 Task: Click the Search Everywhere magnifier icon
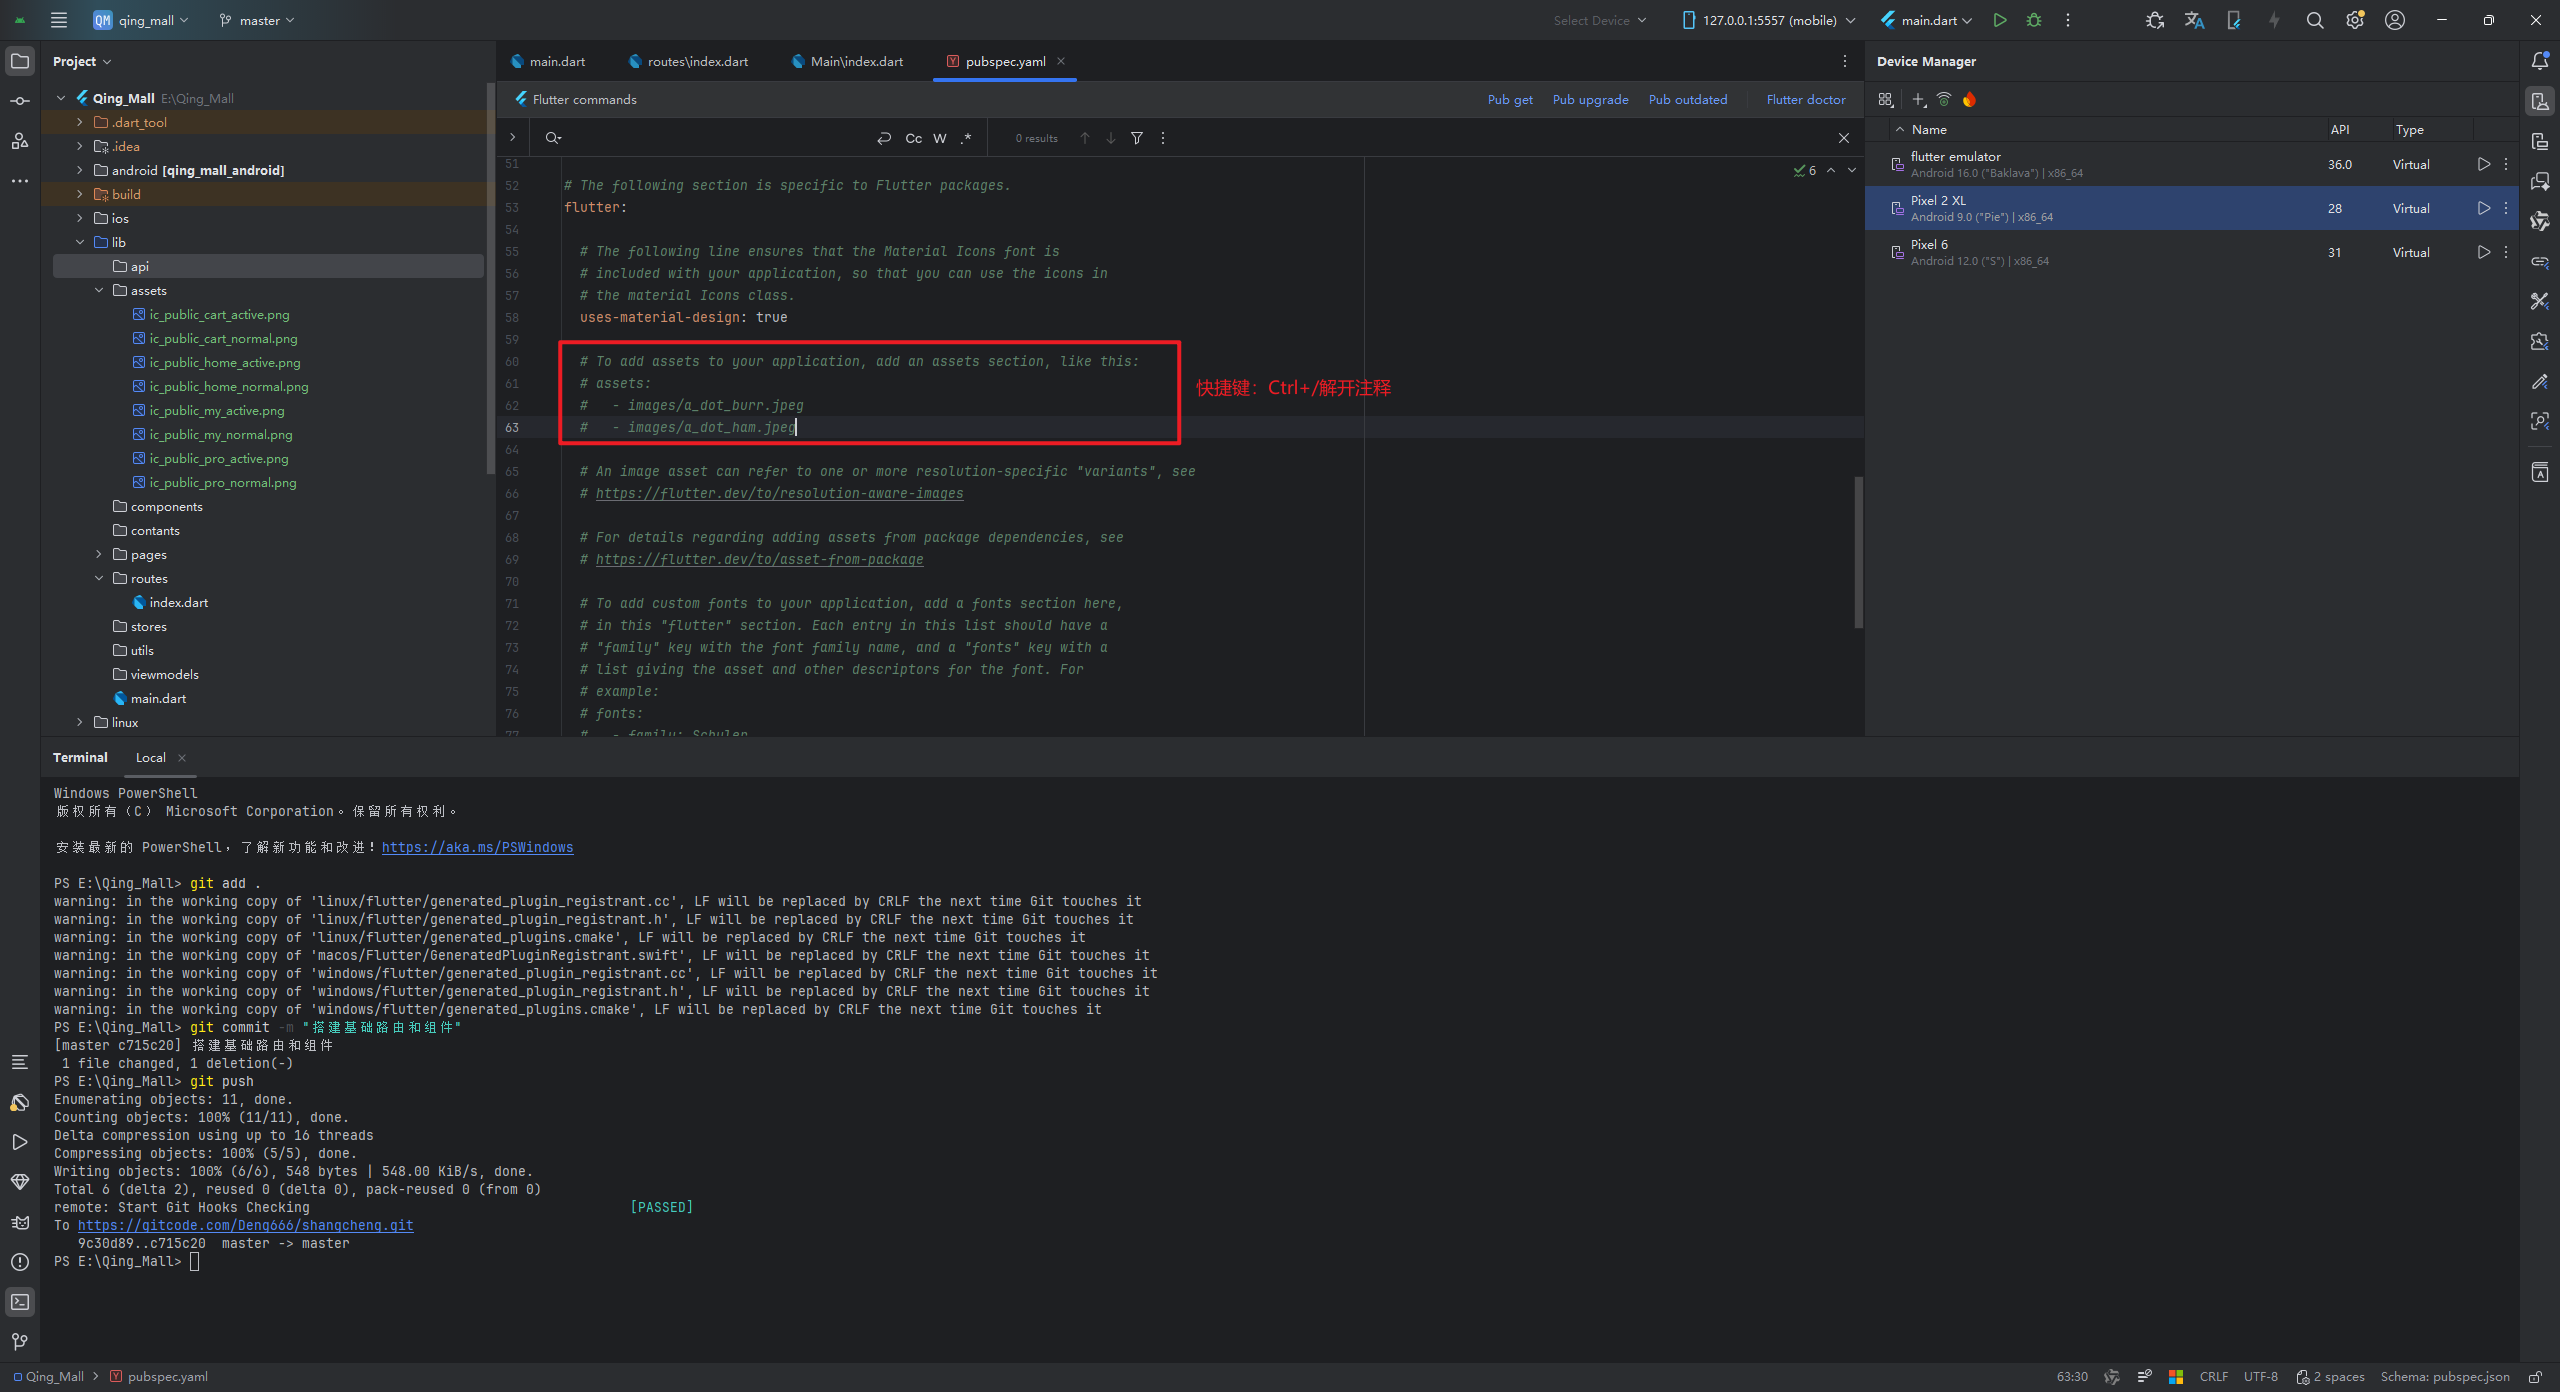2314,20
